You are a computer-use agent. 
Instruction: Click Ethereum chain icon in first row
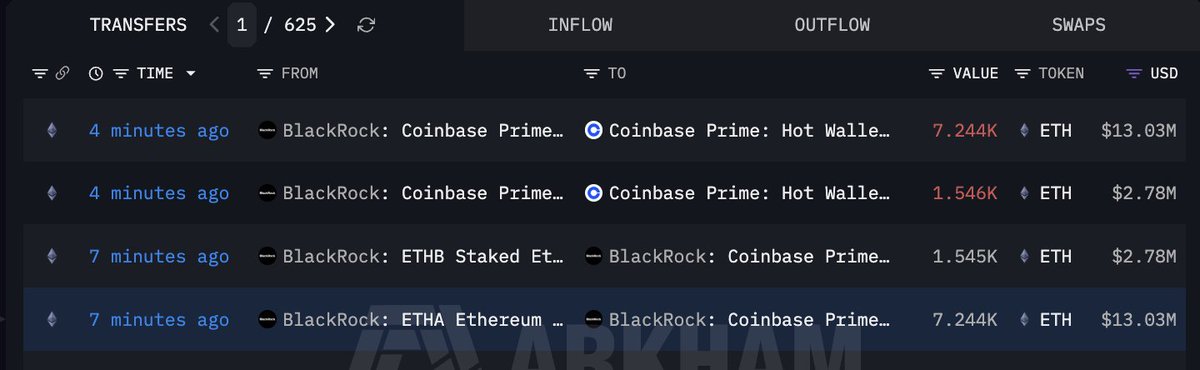tap(52, 130)
